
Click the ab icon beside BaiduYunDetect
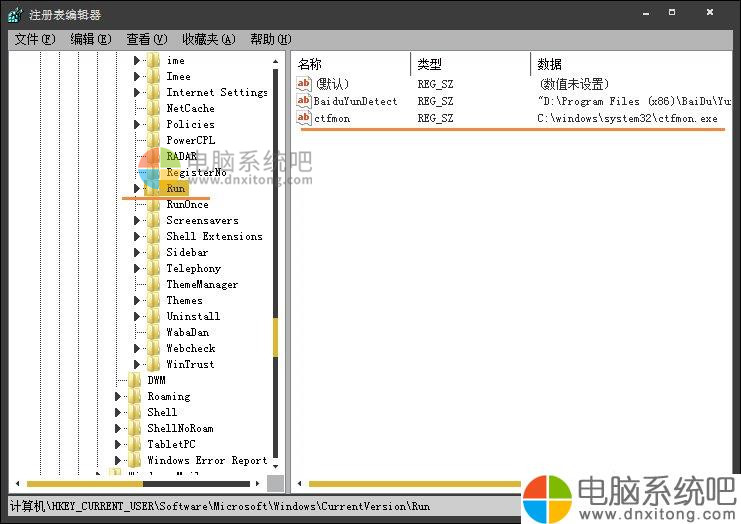(x=305, y=101)
